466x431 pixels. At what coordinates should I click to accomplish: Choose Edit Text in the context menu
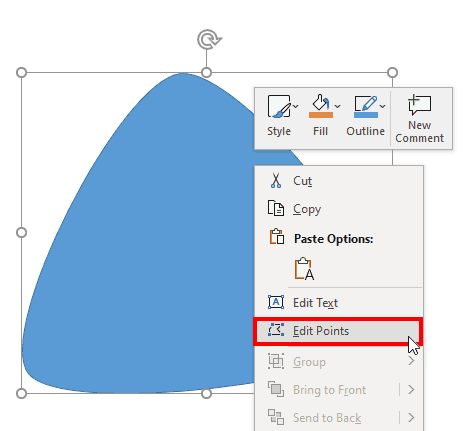[x=339, y=302]
